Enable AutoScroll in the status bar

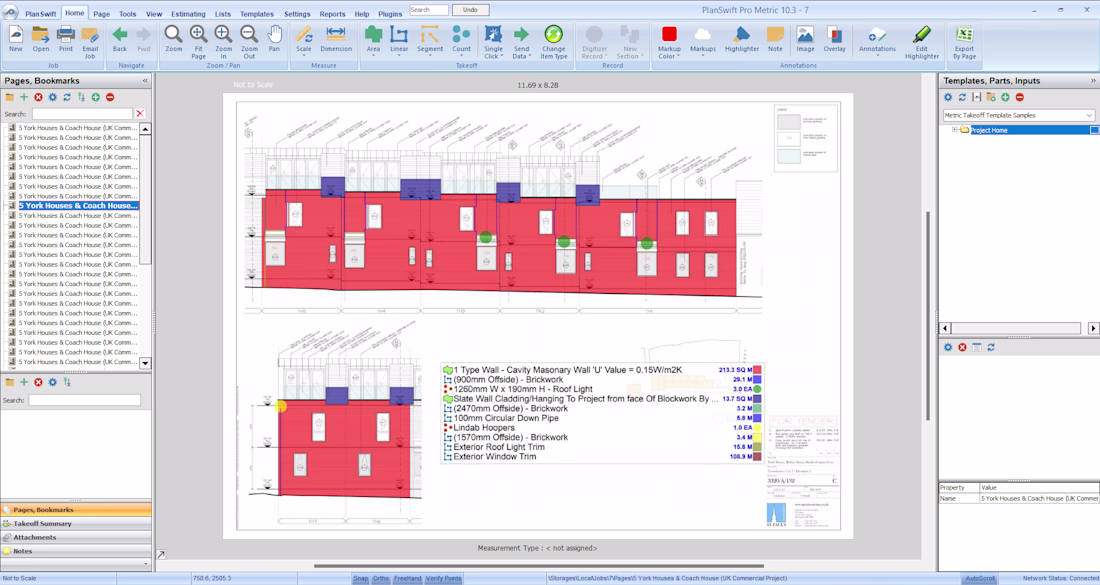click(x=979, y=578)
